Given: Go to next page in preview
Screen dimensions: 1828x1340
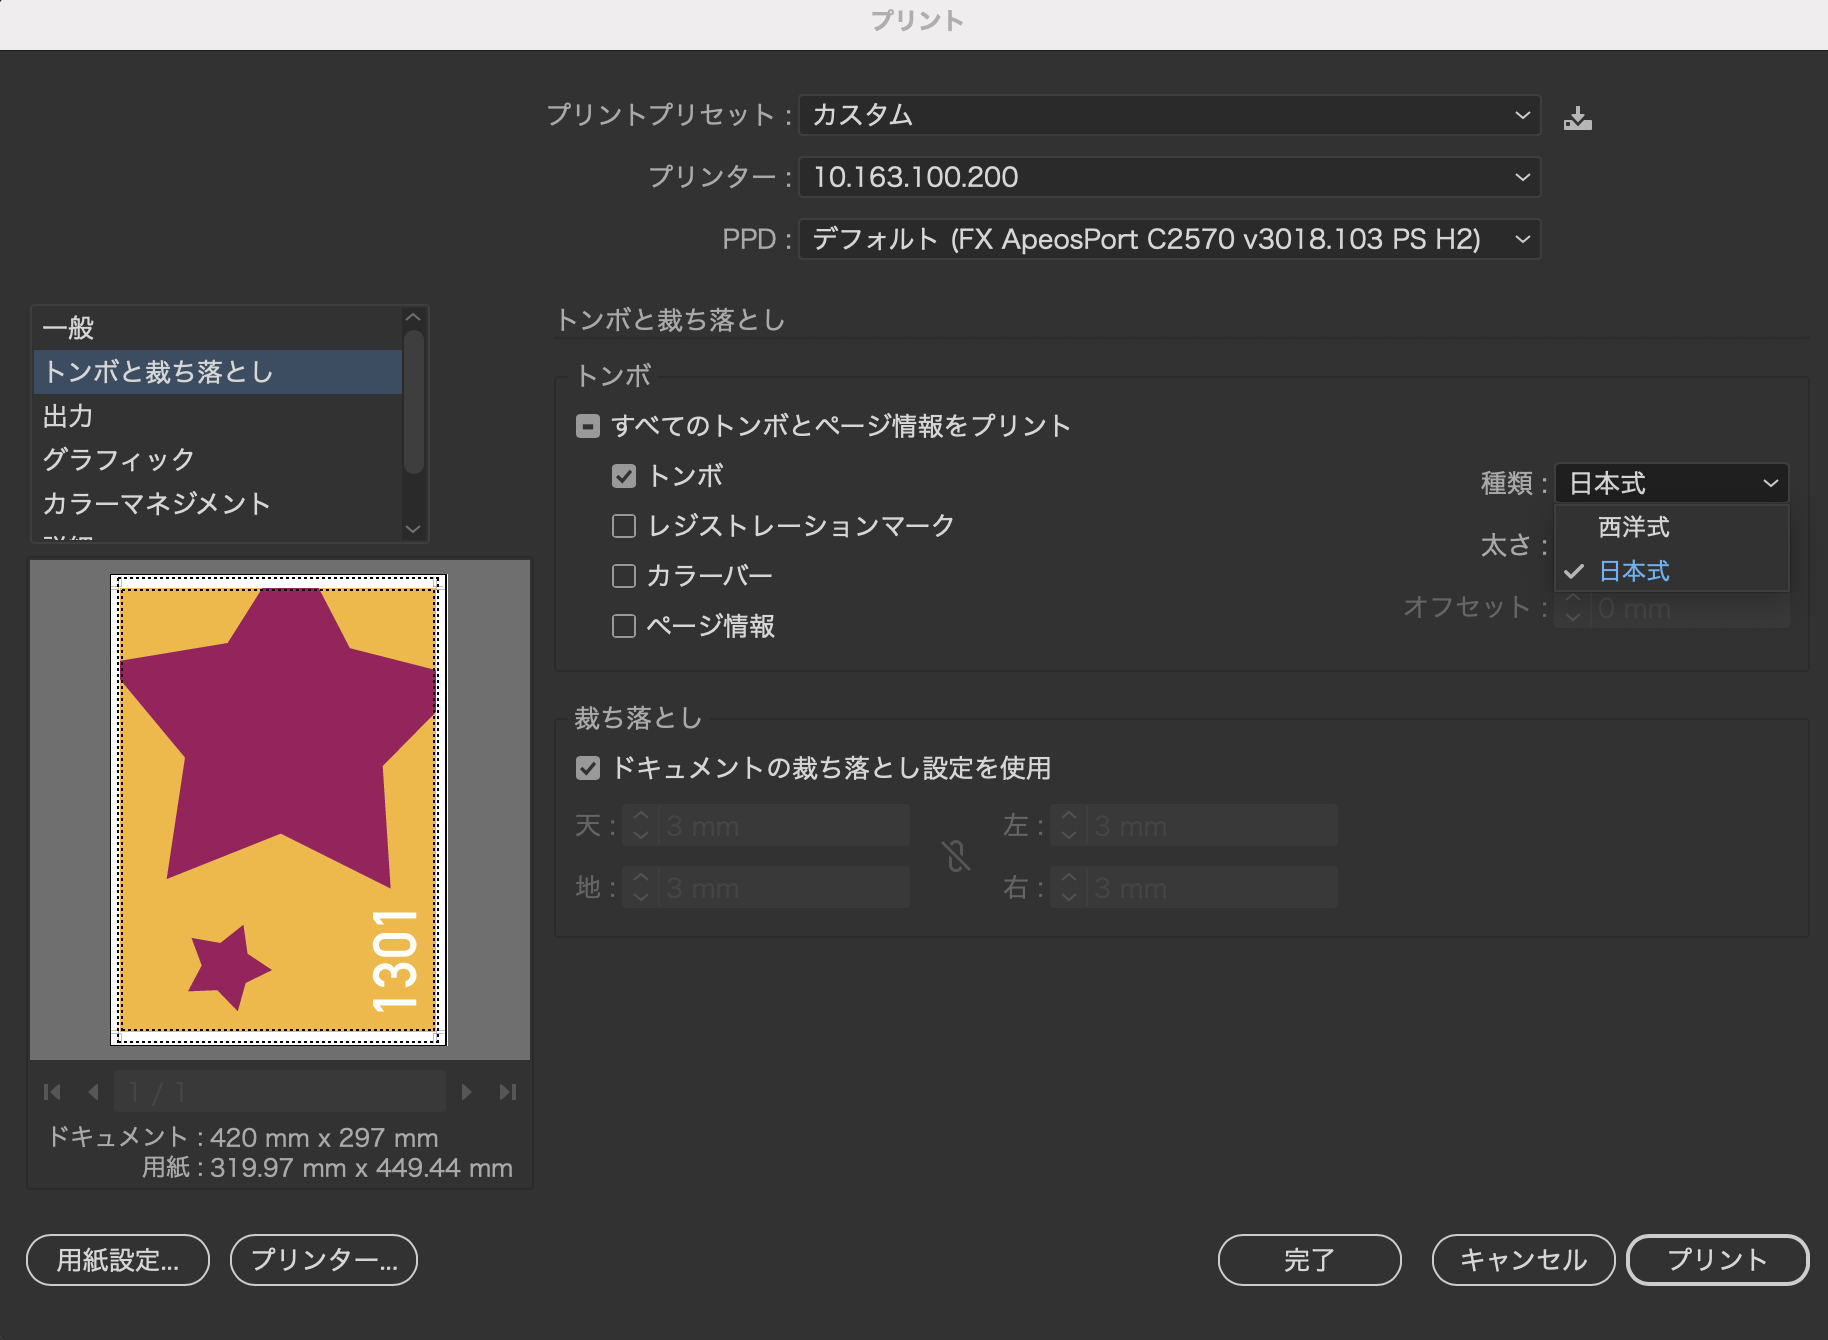Looking at the screenshot, I should click(x=466, y=1092).
